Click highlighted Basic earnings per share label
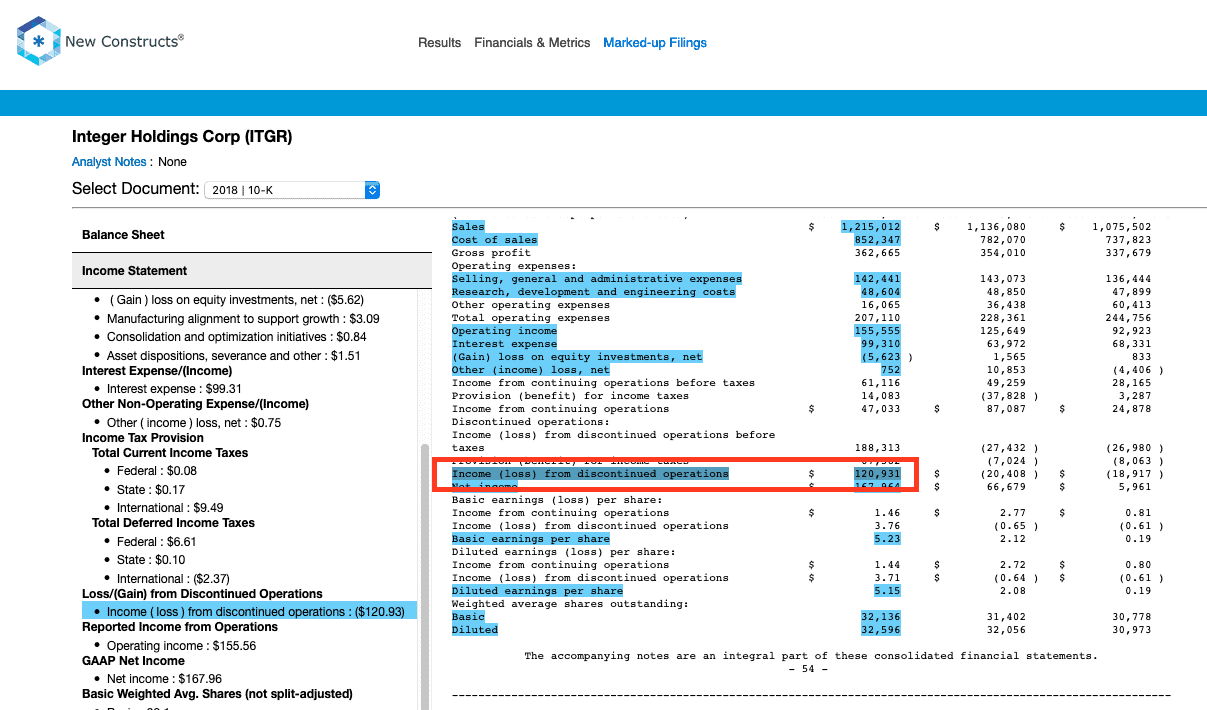Viewport: 1207px width, 710px height. coord(530,539)
